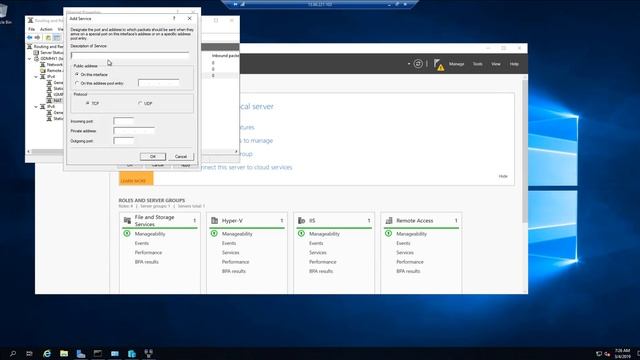Click the Incoming port field

tap(124, 121)
